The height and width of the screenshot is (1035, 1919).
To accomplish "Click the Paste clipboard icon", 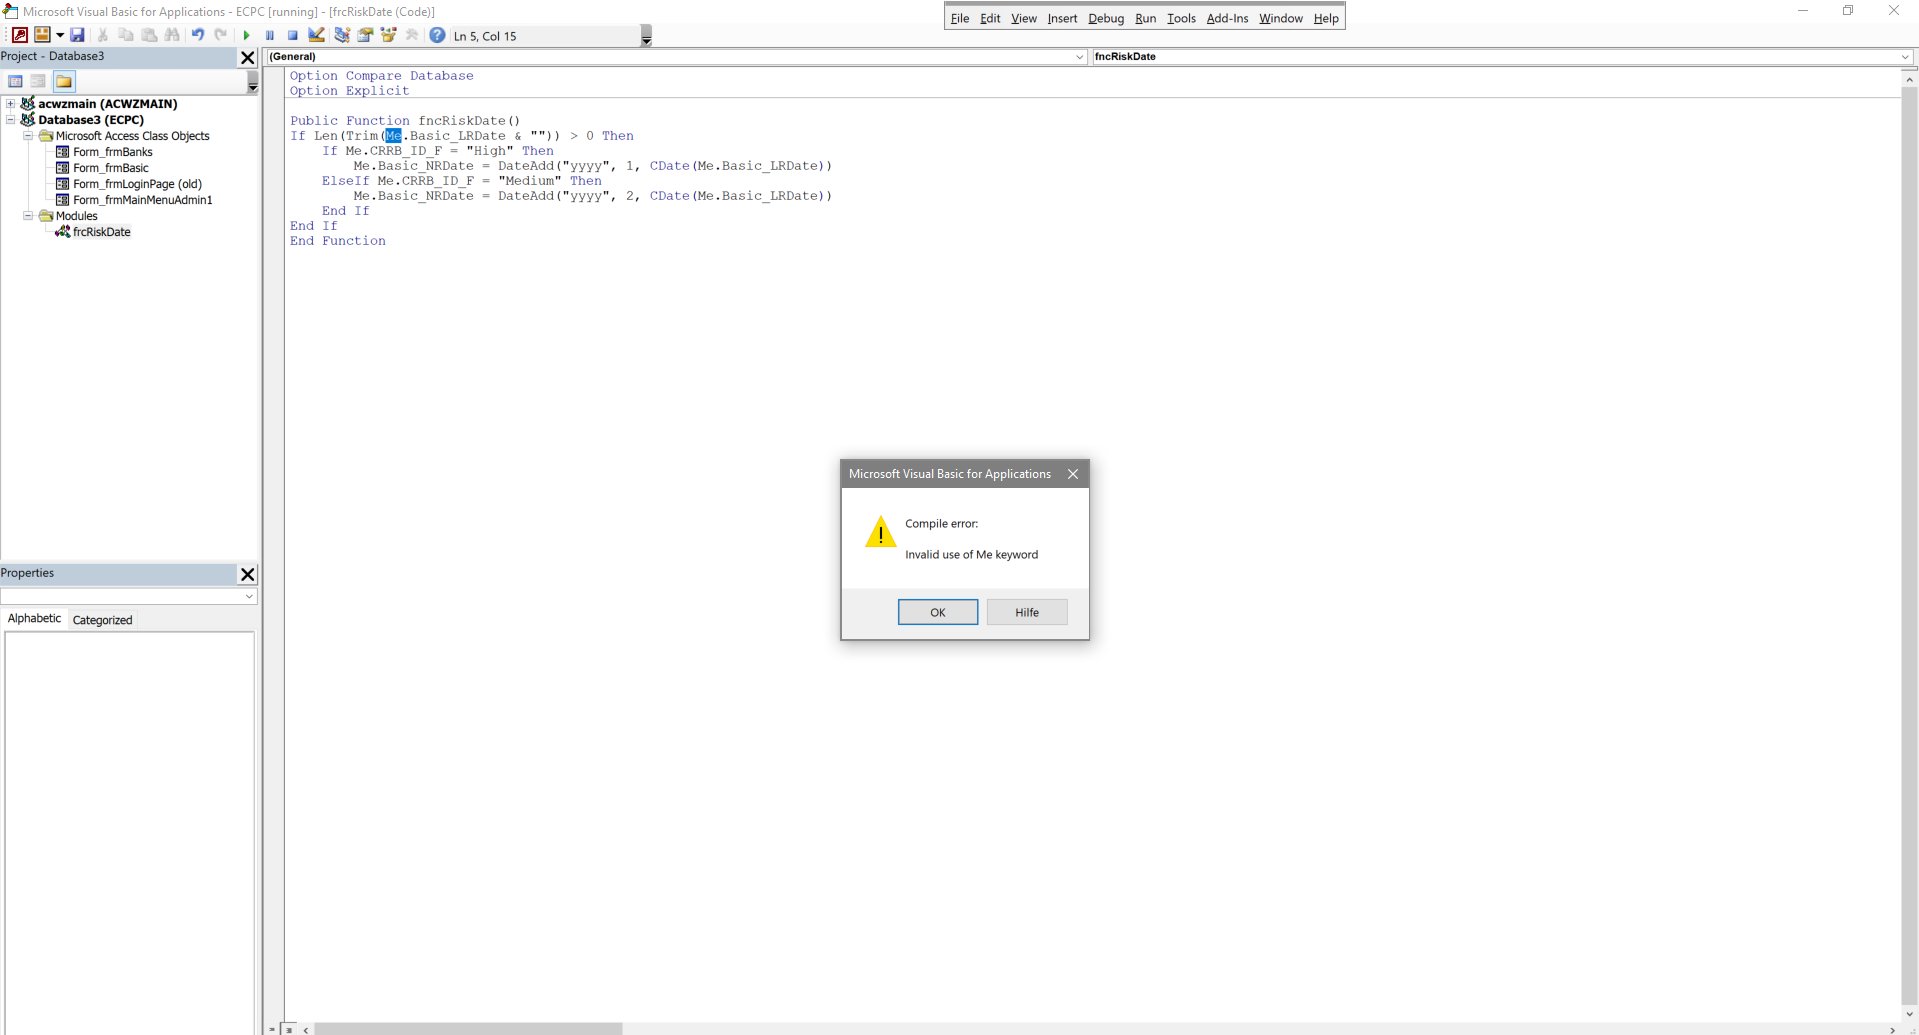I will tap(149, 35).
